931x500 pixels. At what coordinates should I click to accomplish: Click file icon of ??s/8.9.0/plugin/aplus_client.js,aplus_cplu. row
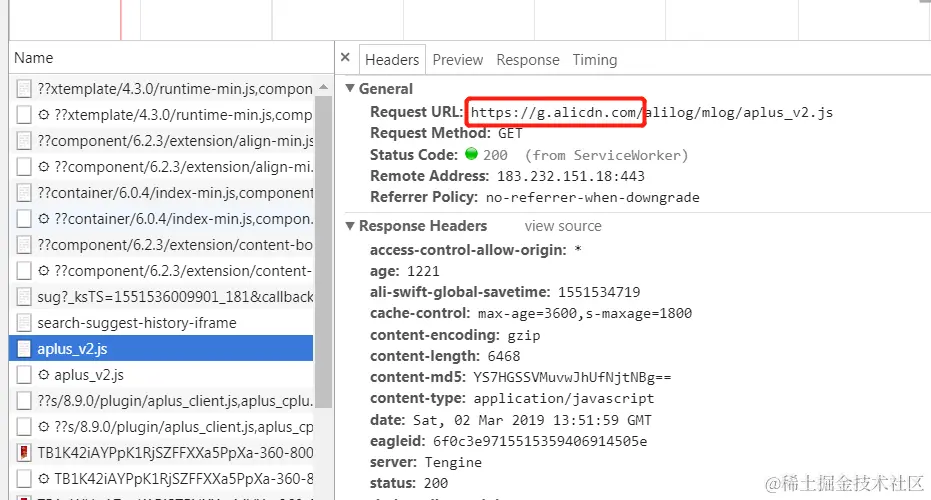pyautogui.click(x=24, y=401)
